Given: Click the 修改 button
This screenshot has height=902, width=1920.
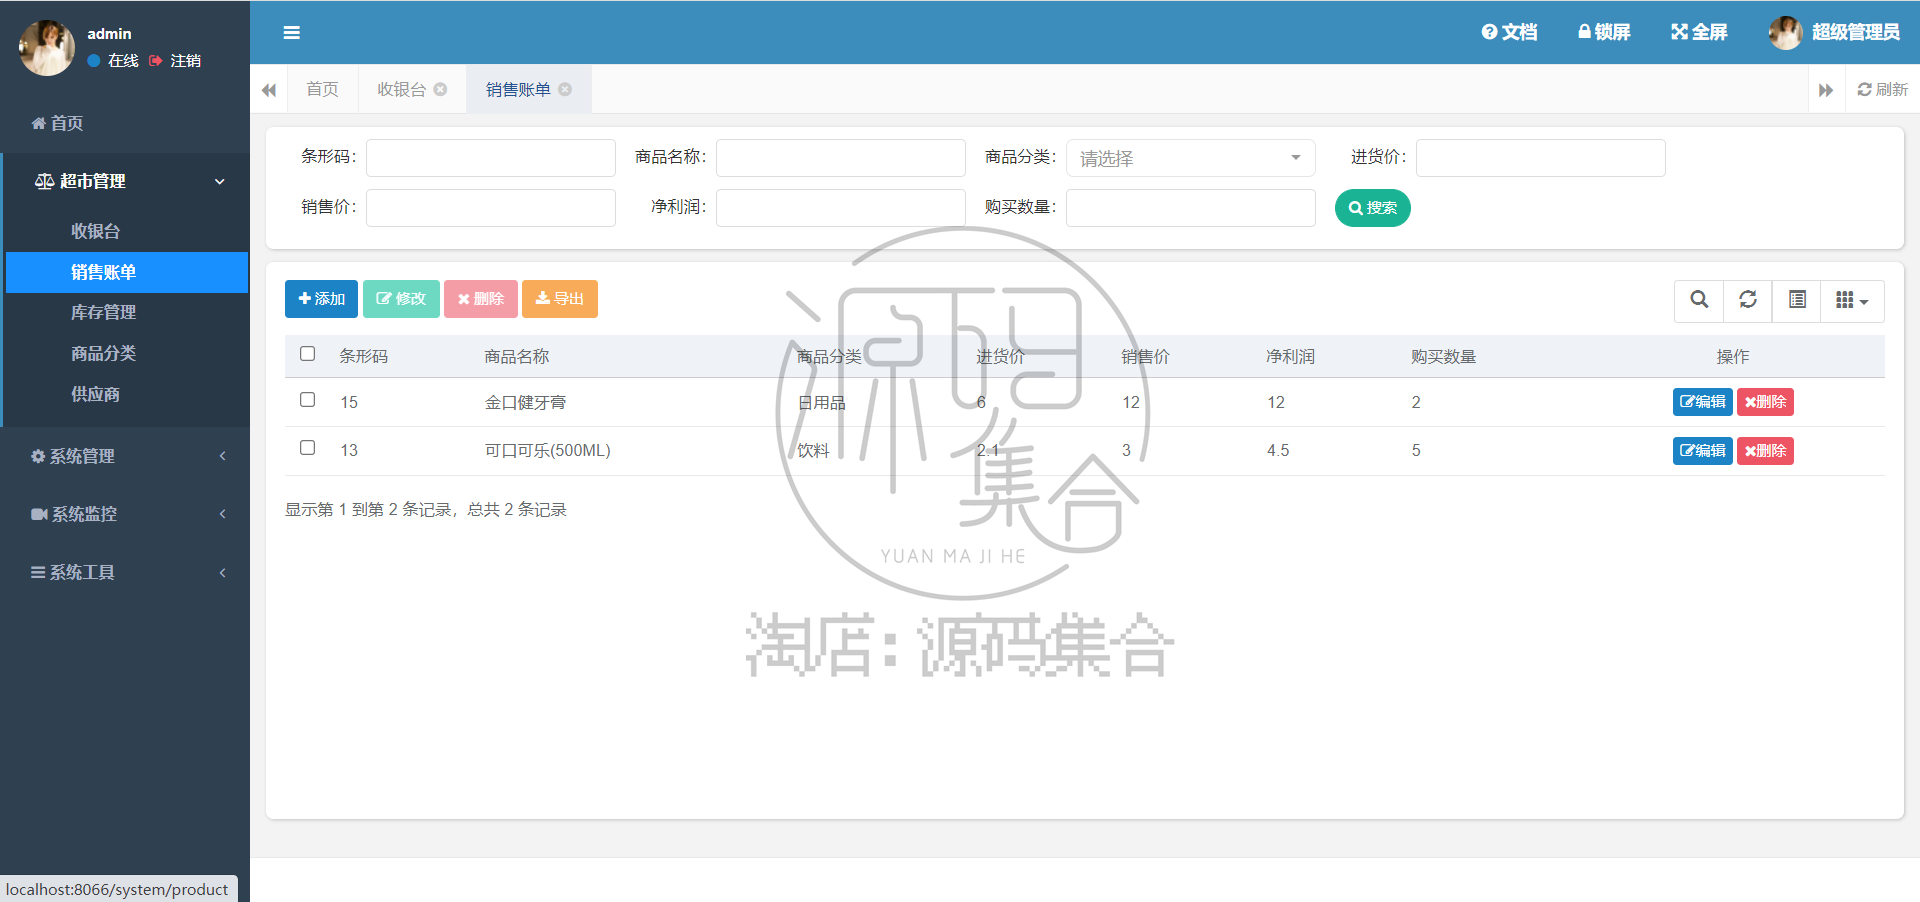Looking at the screenshot, I should pyautogui.click(x=401, y=299).
